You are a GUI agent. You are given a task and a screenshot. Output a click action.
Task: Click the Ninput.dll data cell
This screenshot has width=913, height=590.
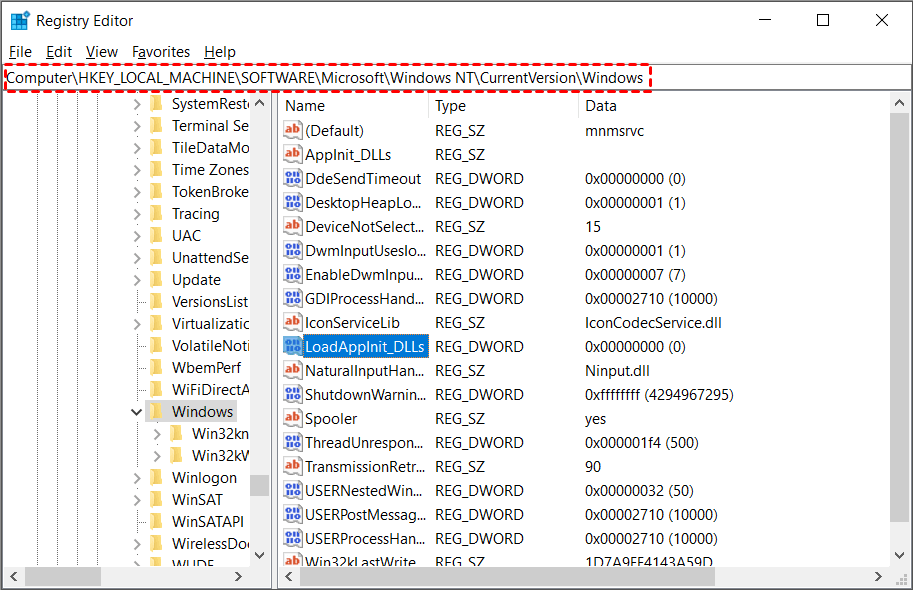pos(617,371)
